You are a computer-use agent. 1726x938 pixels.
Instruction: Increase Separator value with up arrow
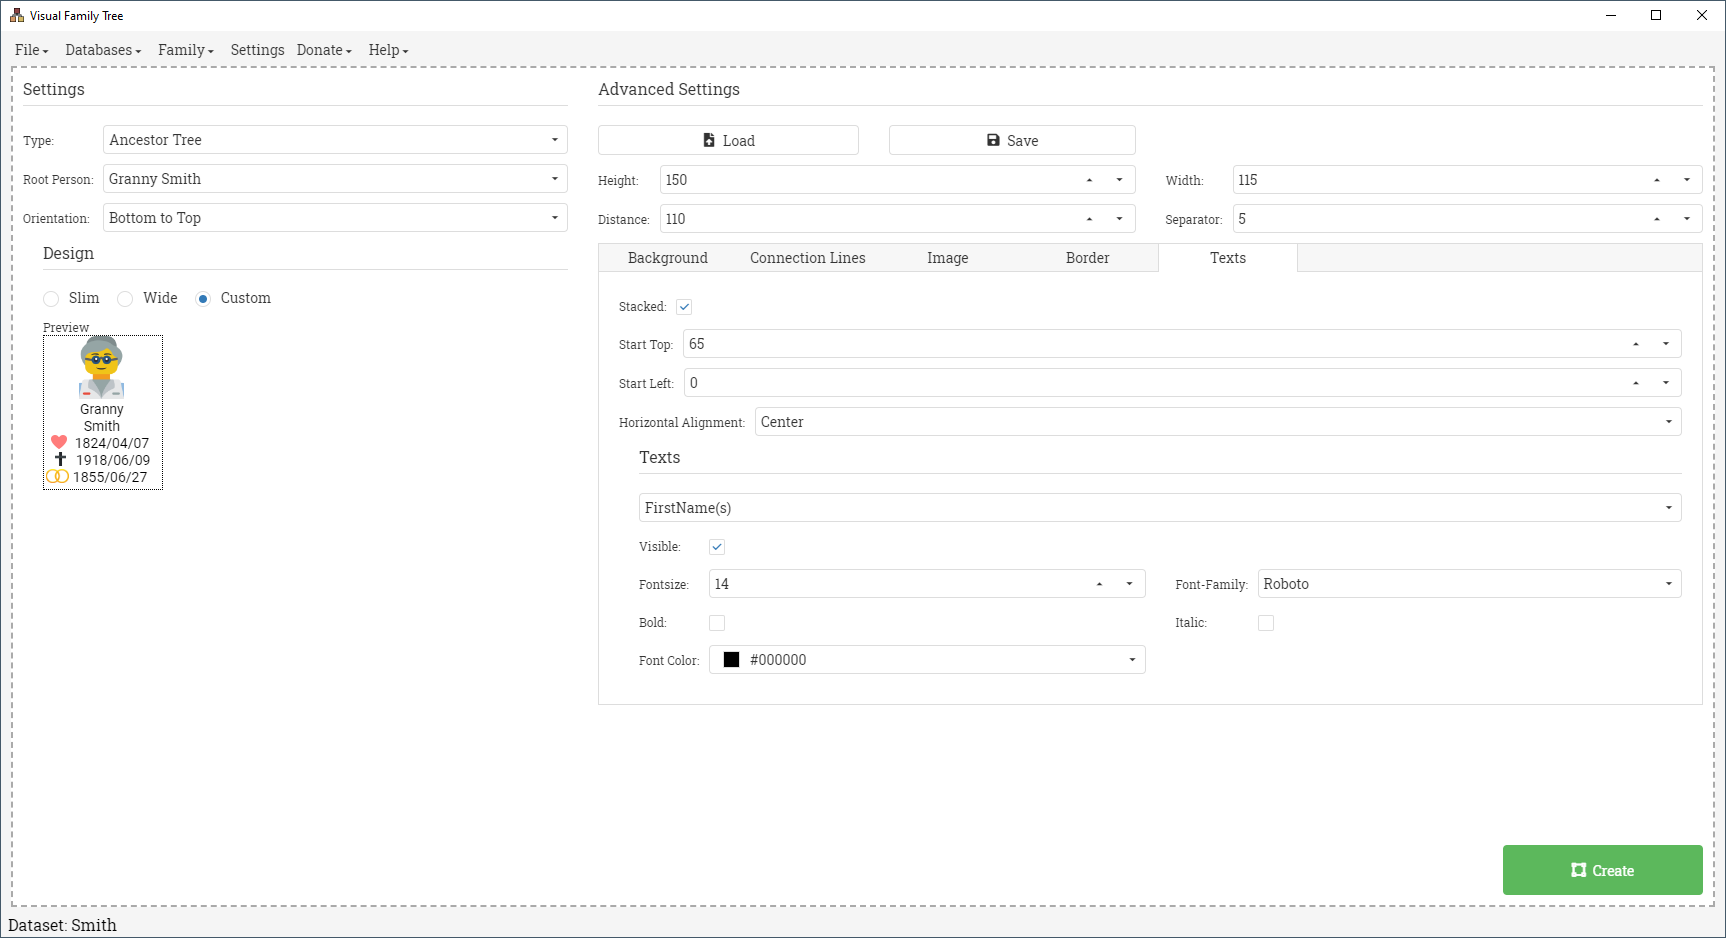(x=1657, y=219)
